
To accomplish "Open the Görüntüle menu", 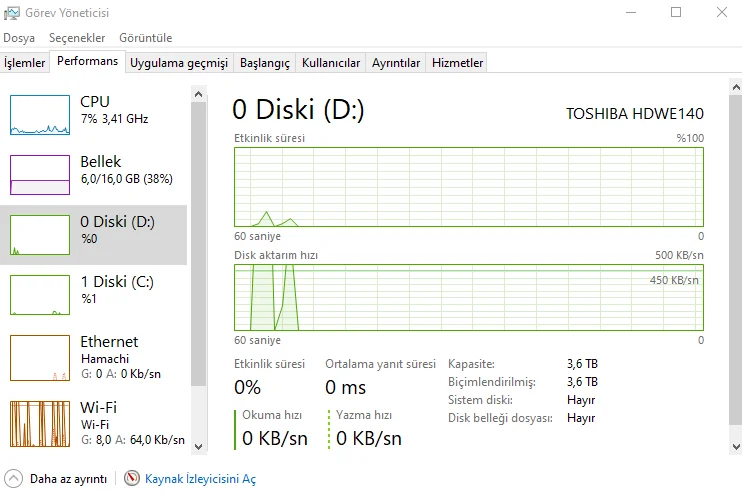I will pyautogui.click(x=146, y=38).
